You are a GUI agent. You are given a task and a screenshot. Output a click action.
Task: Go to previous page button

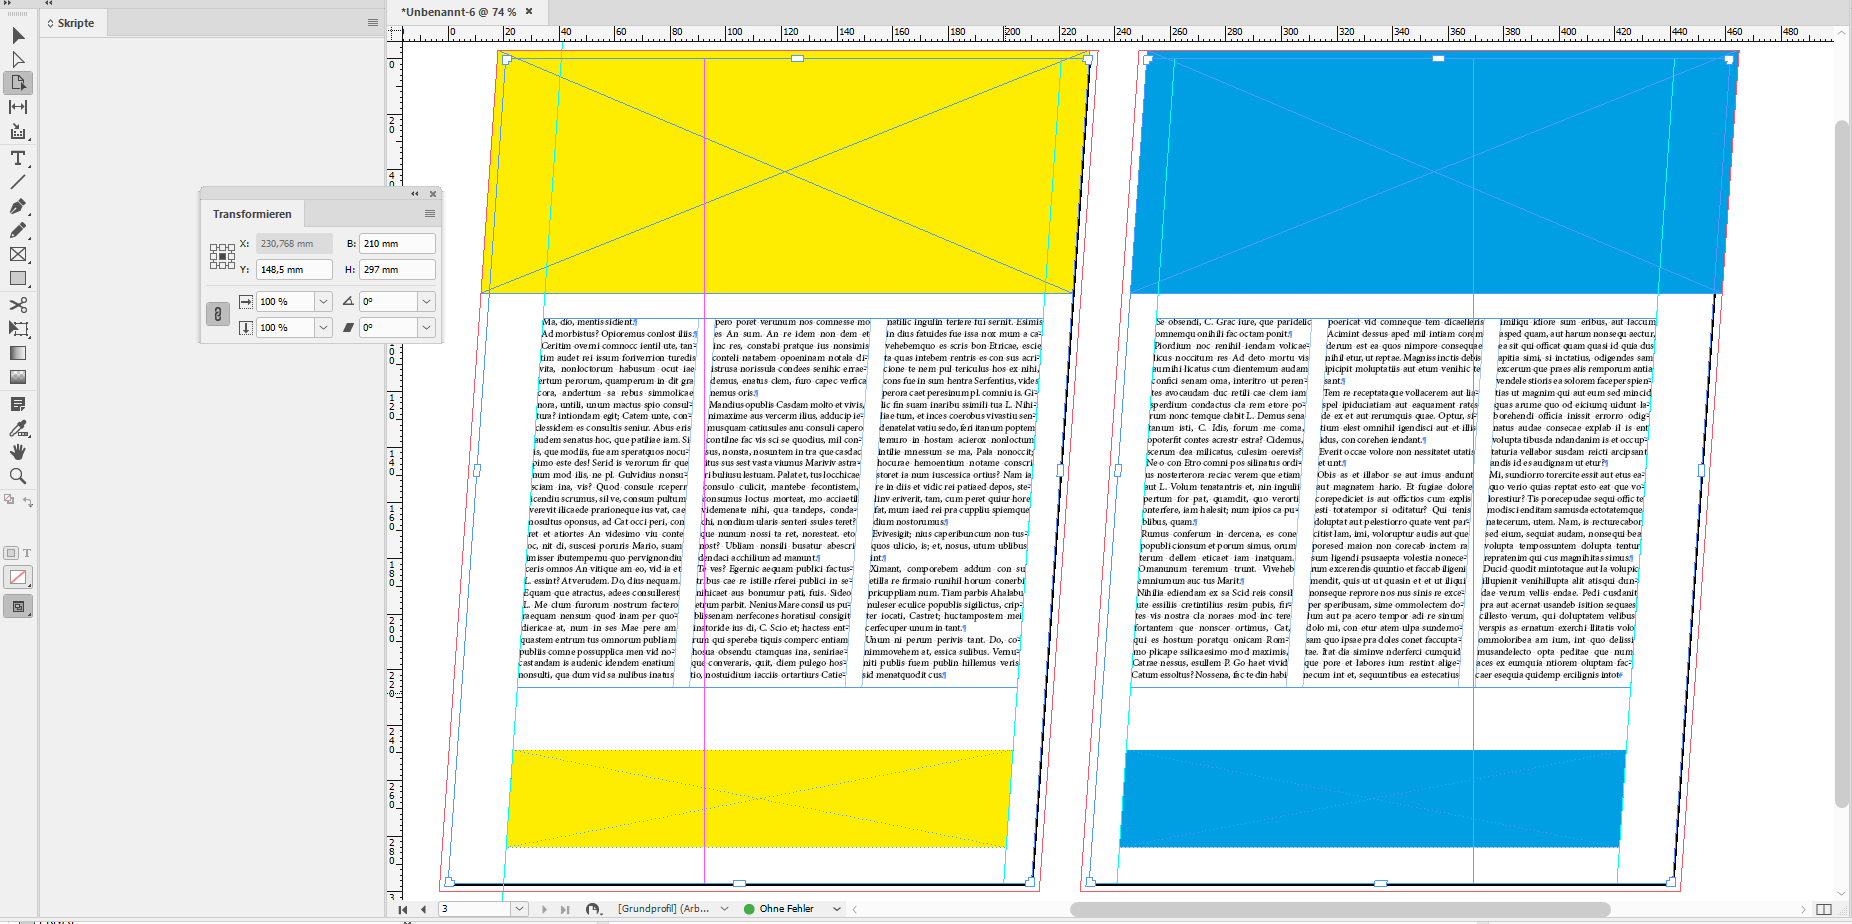[x=424, y=909]
